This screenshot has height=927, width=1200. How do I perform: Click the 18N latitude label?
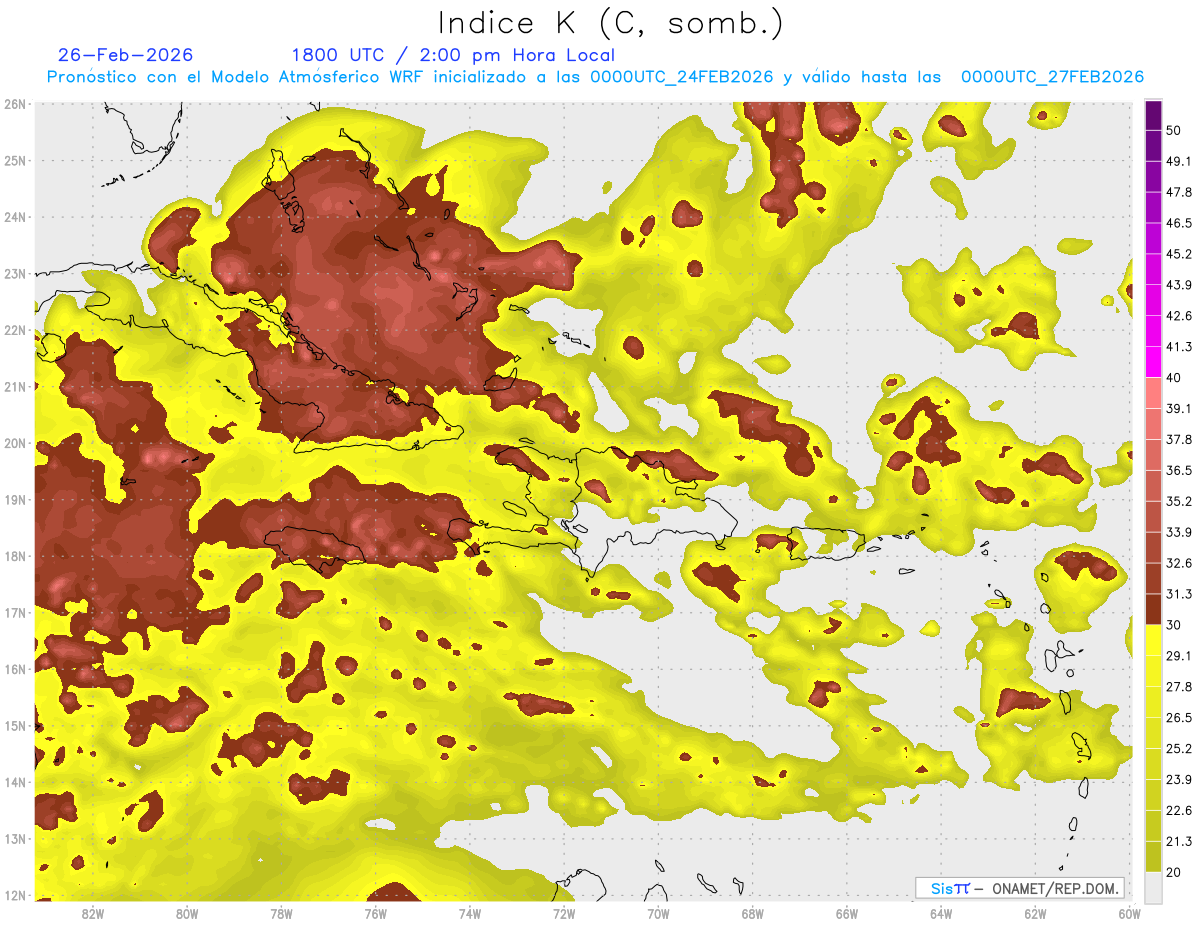[14, 556]
